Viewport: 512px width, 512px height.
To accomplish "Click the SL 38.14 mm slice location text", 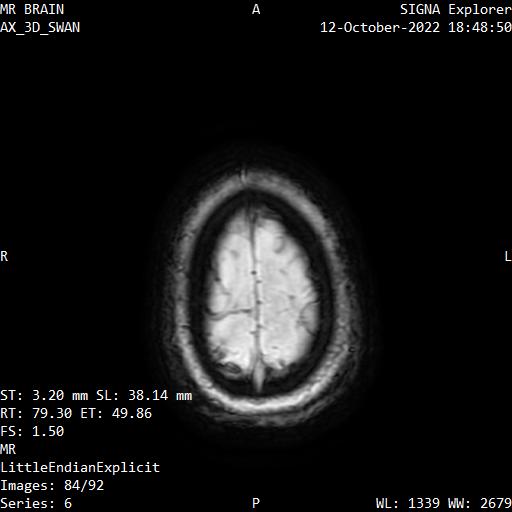I will pyautogui.click(x=144, y=395).
